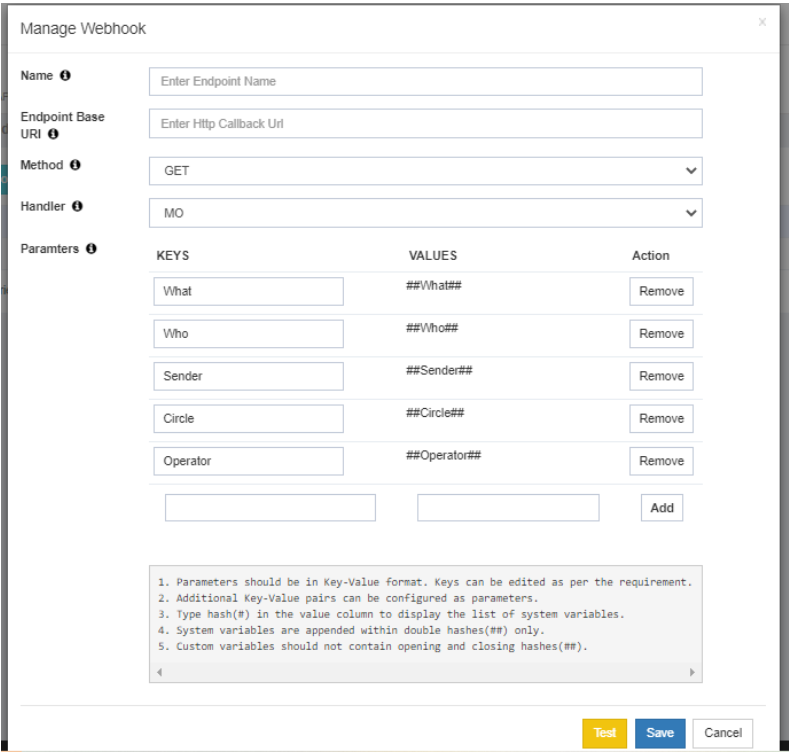
Task: Edit the Circle key field
Action: coord(249,418)
